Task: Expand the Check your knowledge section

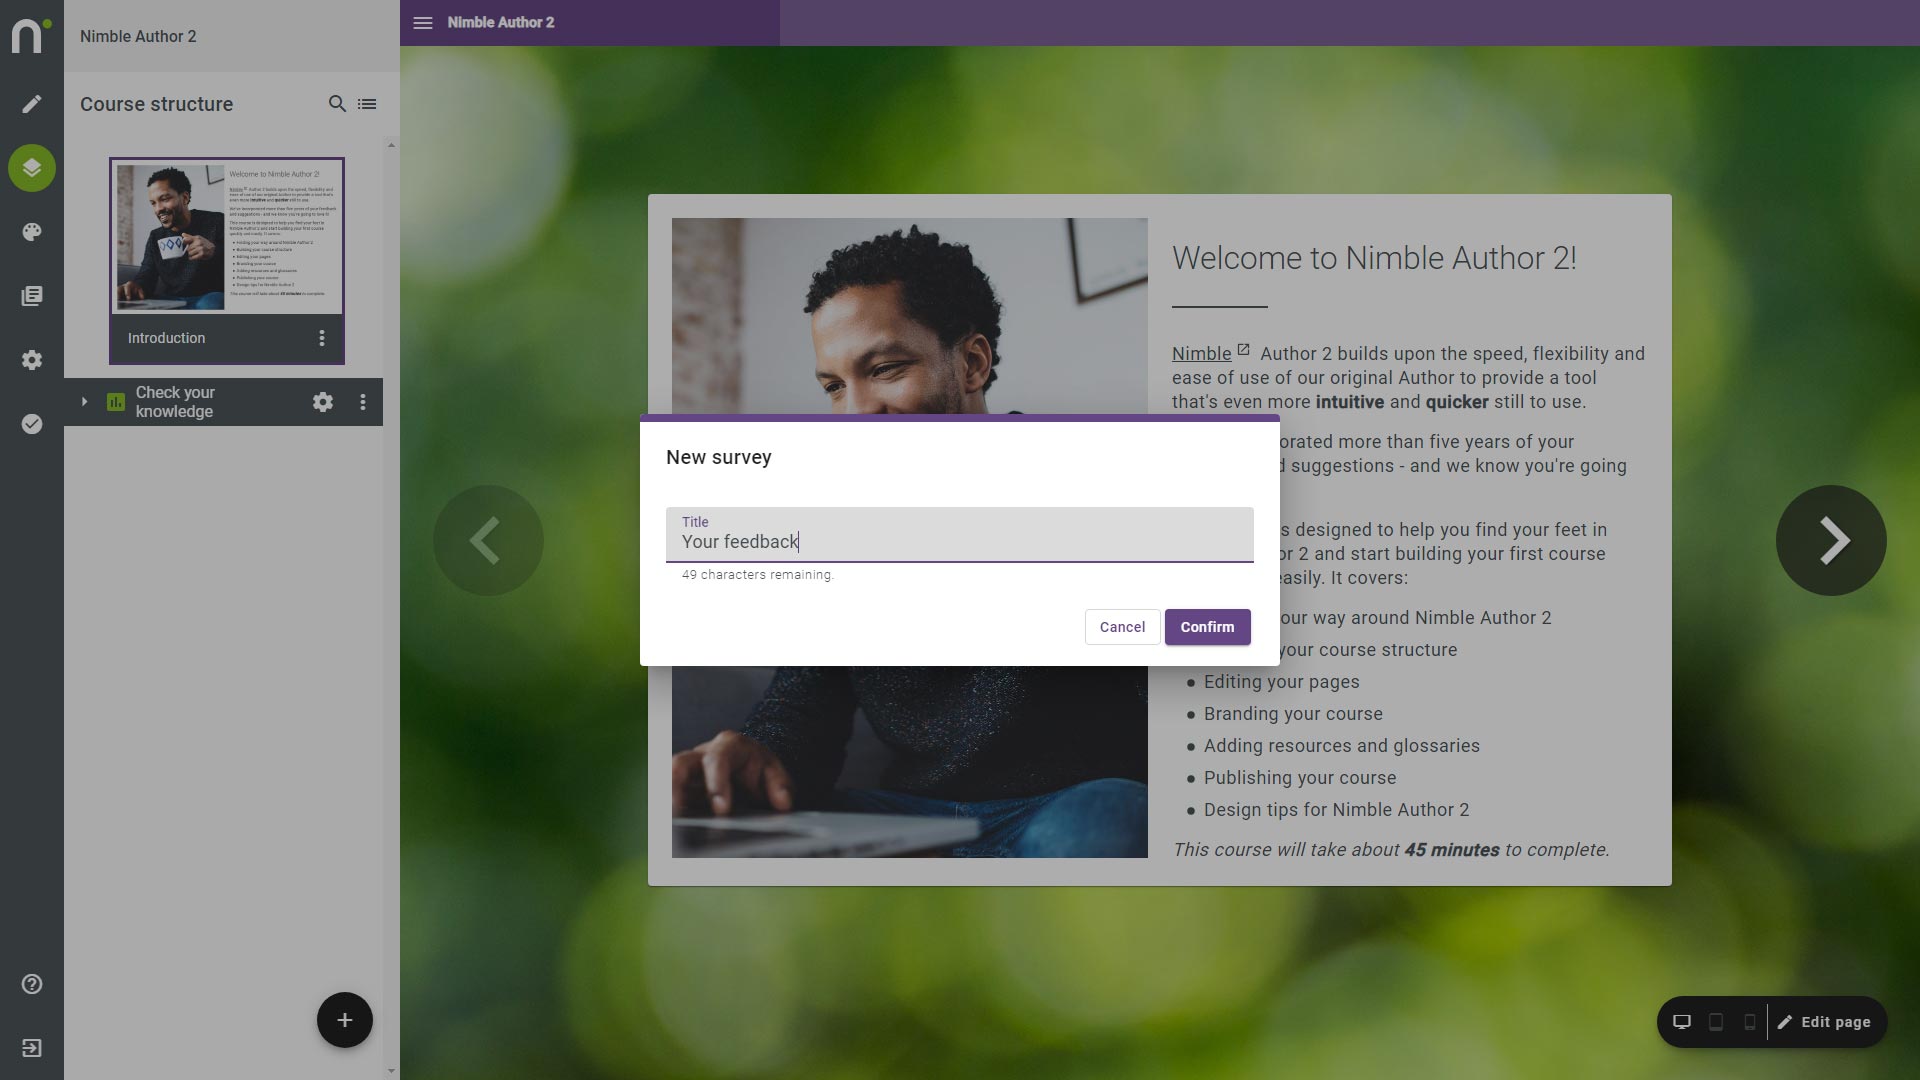Action: [85, 402]
